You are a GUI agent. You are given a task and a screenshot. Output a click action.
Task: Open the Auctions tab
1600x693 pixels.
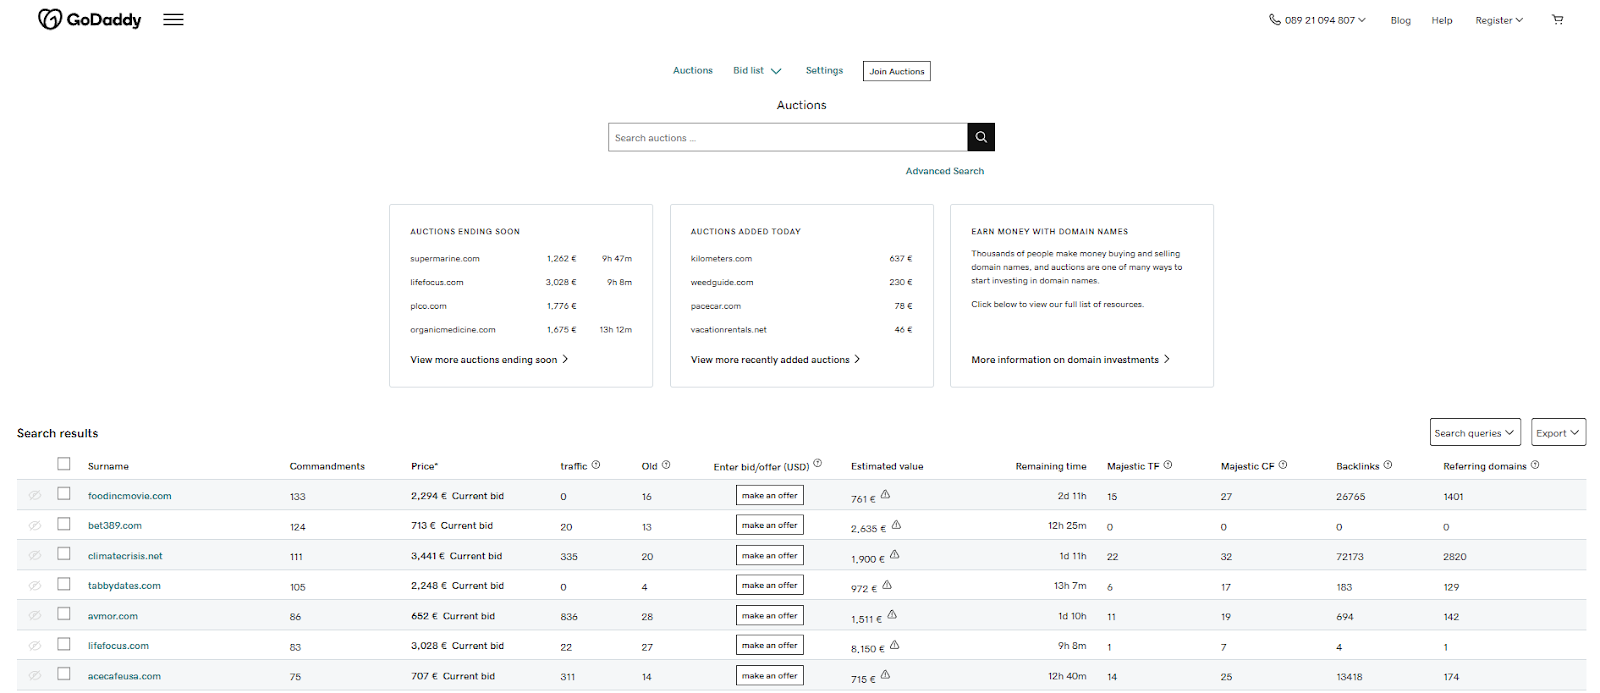692,71
